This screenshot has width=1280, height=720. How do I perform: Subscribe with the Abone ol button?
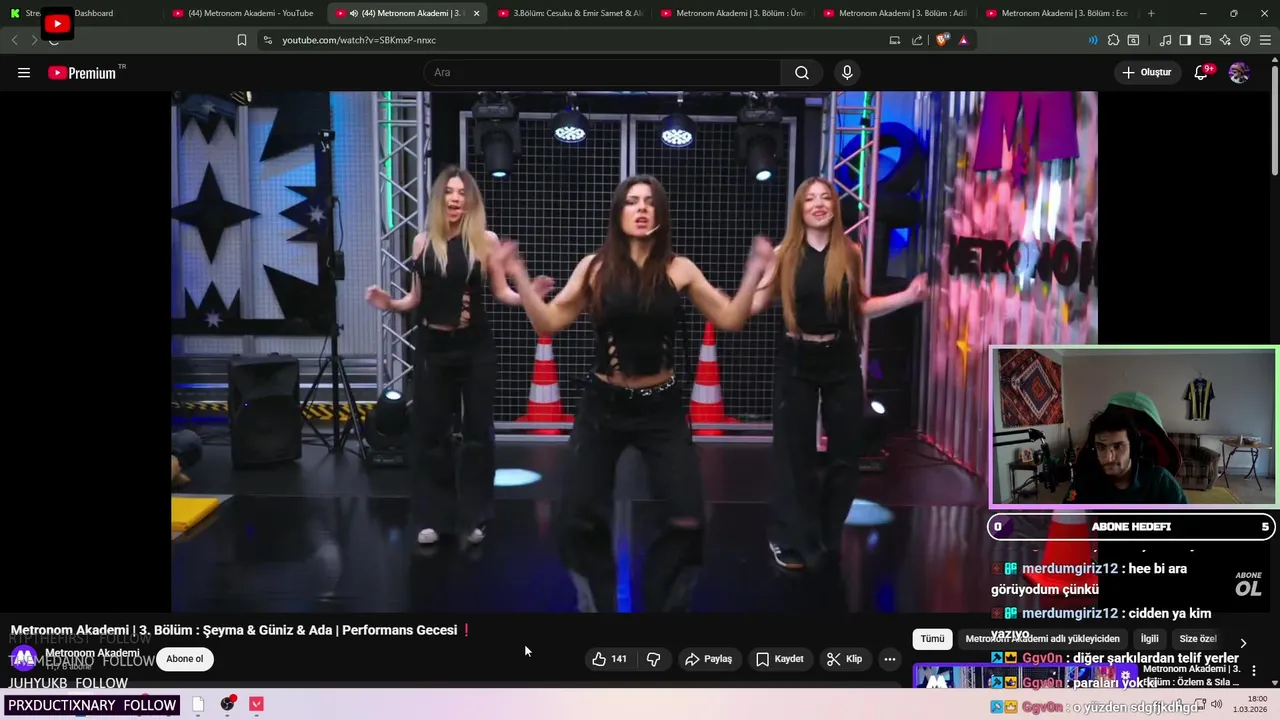click(185, 659)
